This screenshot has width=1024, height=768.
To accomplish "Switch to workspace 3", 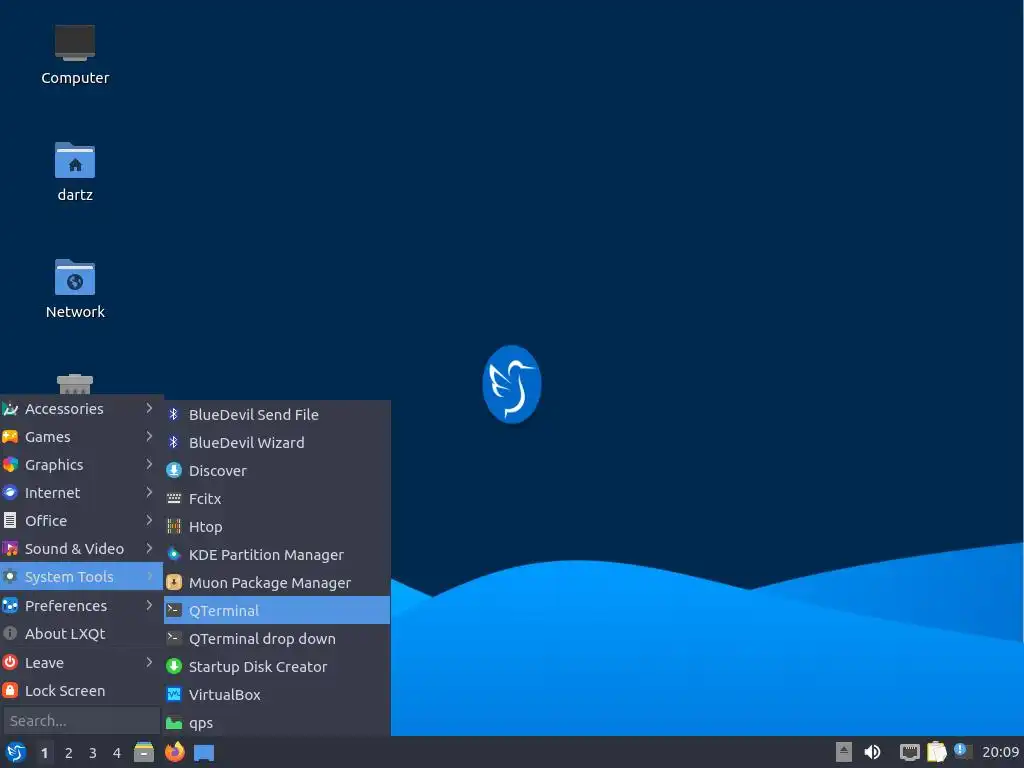I will (x=93, y=753).
